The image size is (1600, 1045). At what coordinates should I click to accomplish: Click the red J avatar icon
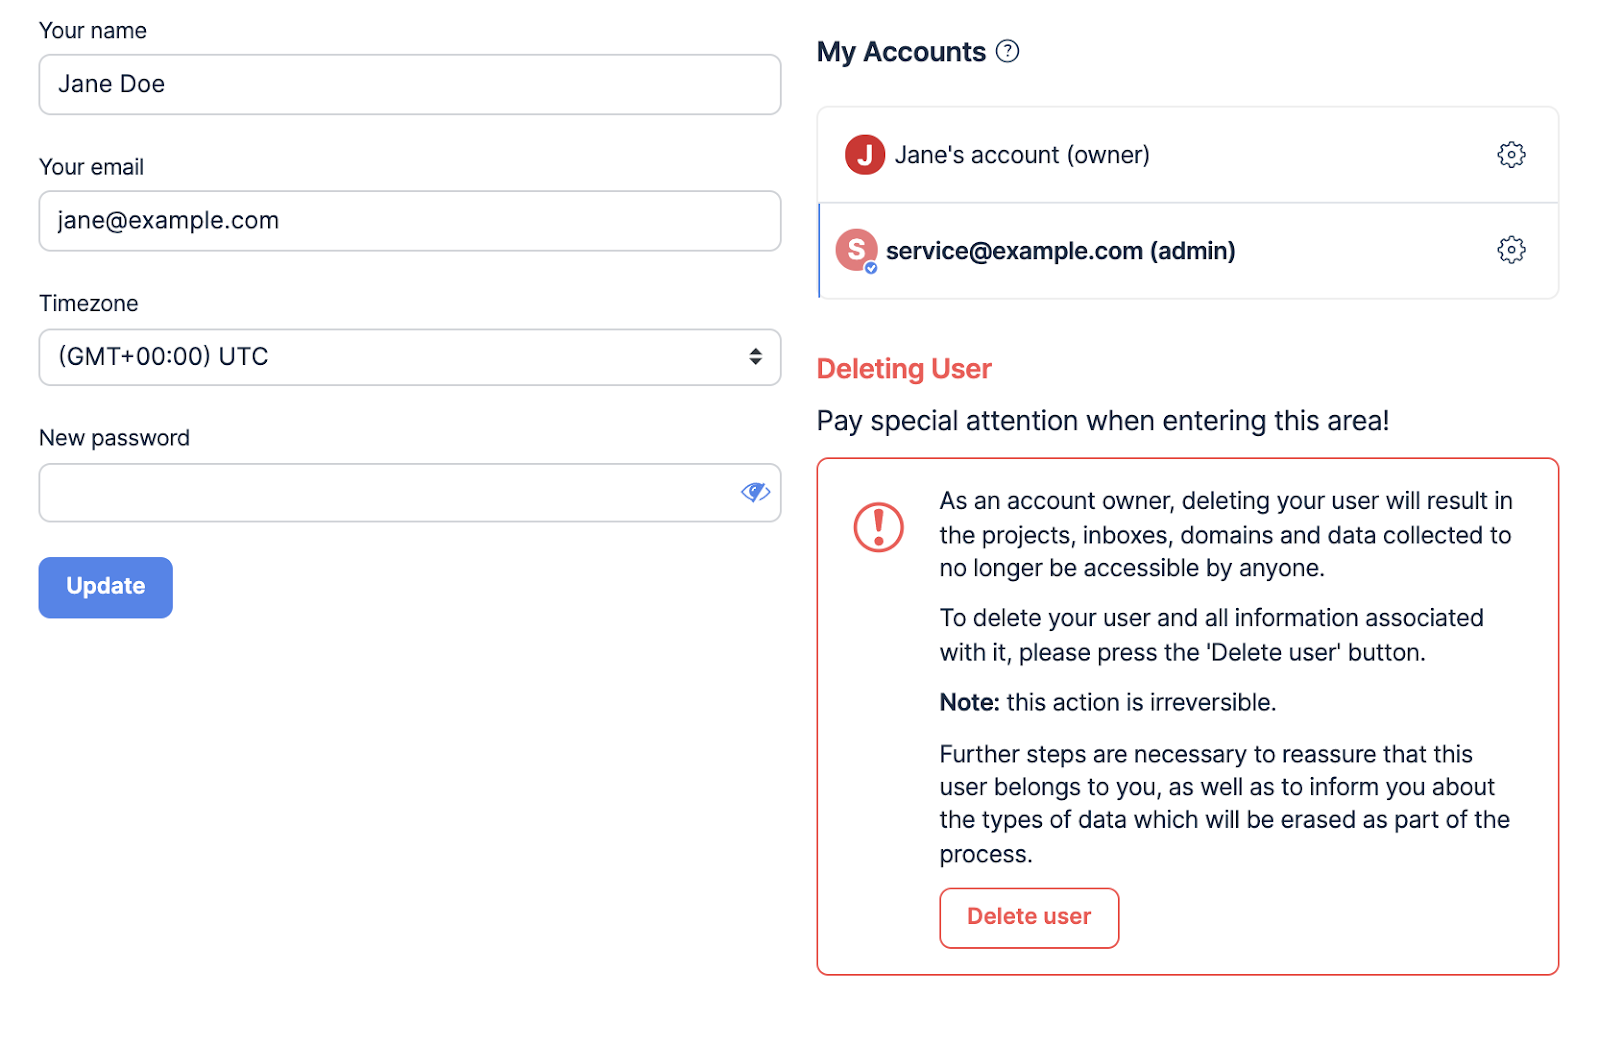(864, 155)
